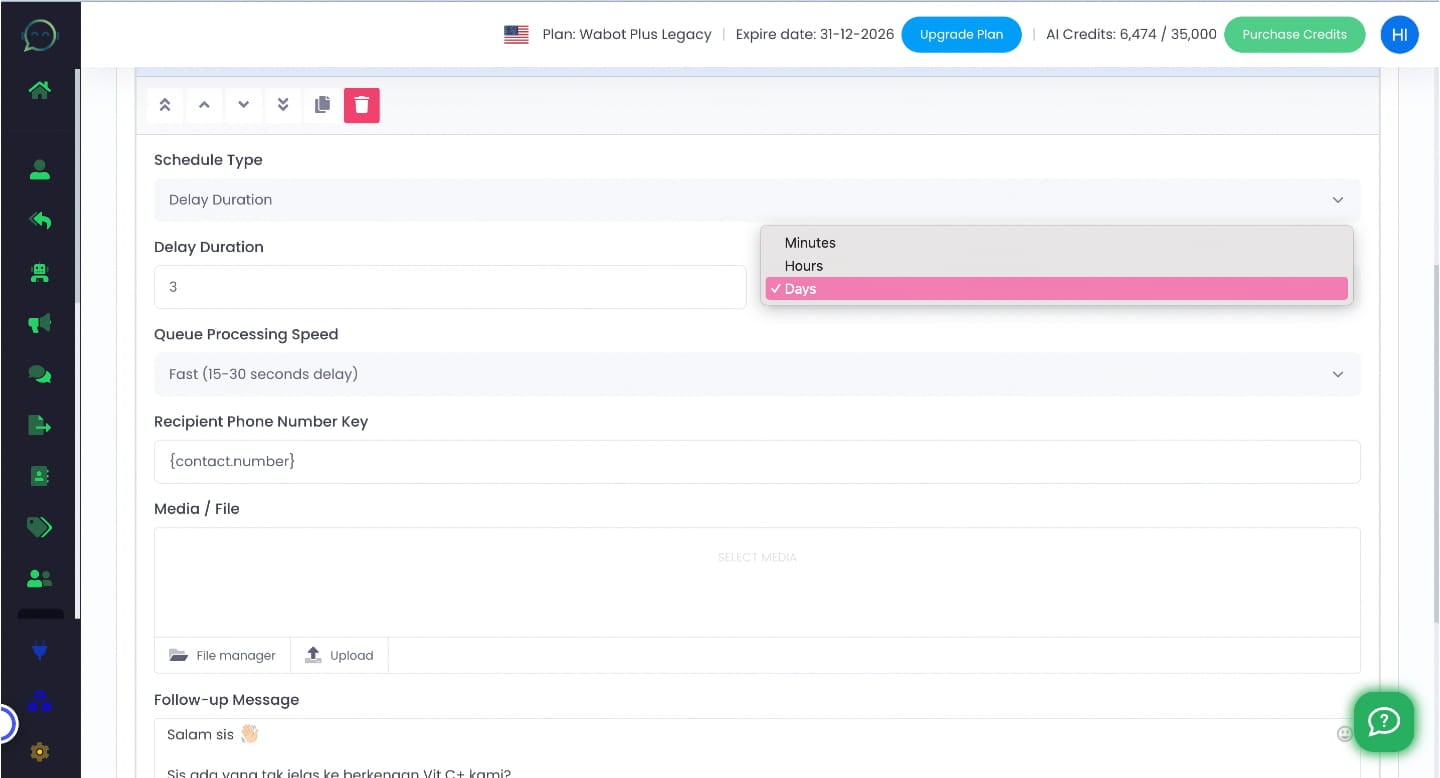
Task: Delete the block with the red trash icon
Action: coord(361,104)
